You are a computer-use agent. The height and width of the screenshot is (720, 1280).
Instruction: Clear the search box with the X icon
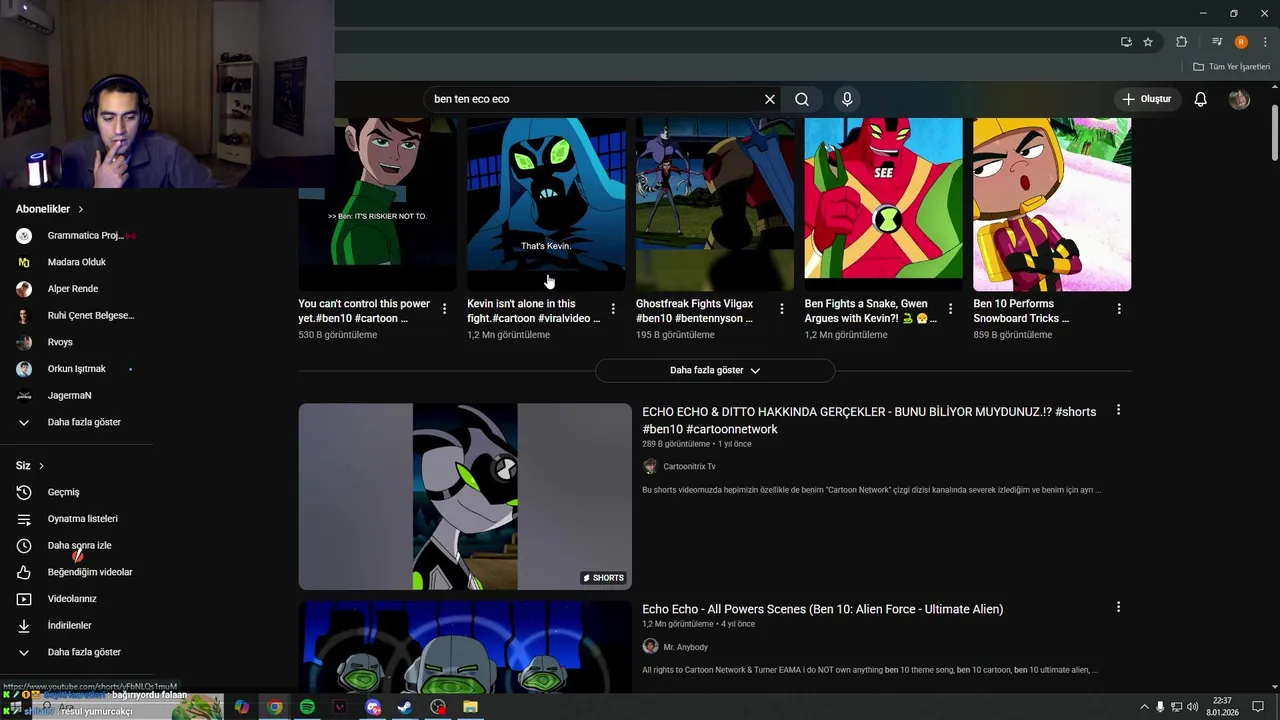click(x=770, y=99)
